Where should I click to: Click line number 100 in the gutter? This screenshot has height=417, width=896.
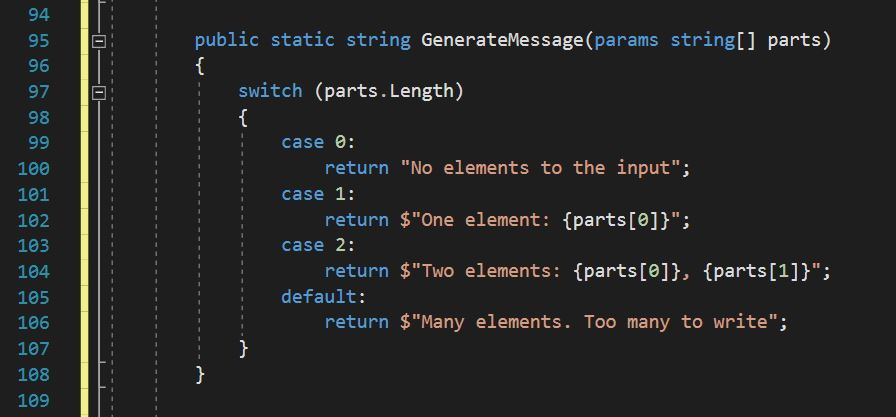click(x=33, y=168)
